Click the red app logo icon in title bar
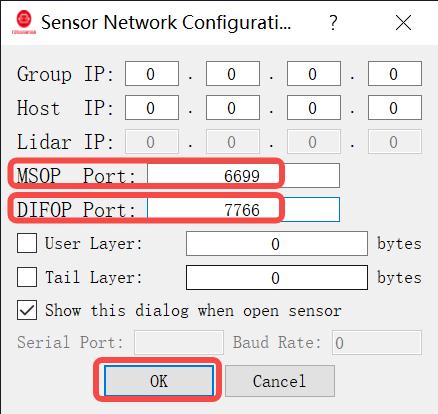The height and width of the screenshot is (414, 438). click(x=24, y=22)
